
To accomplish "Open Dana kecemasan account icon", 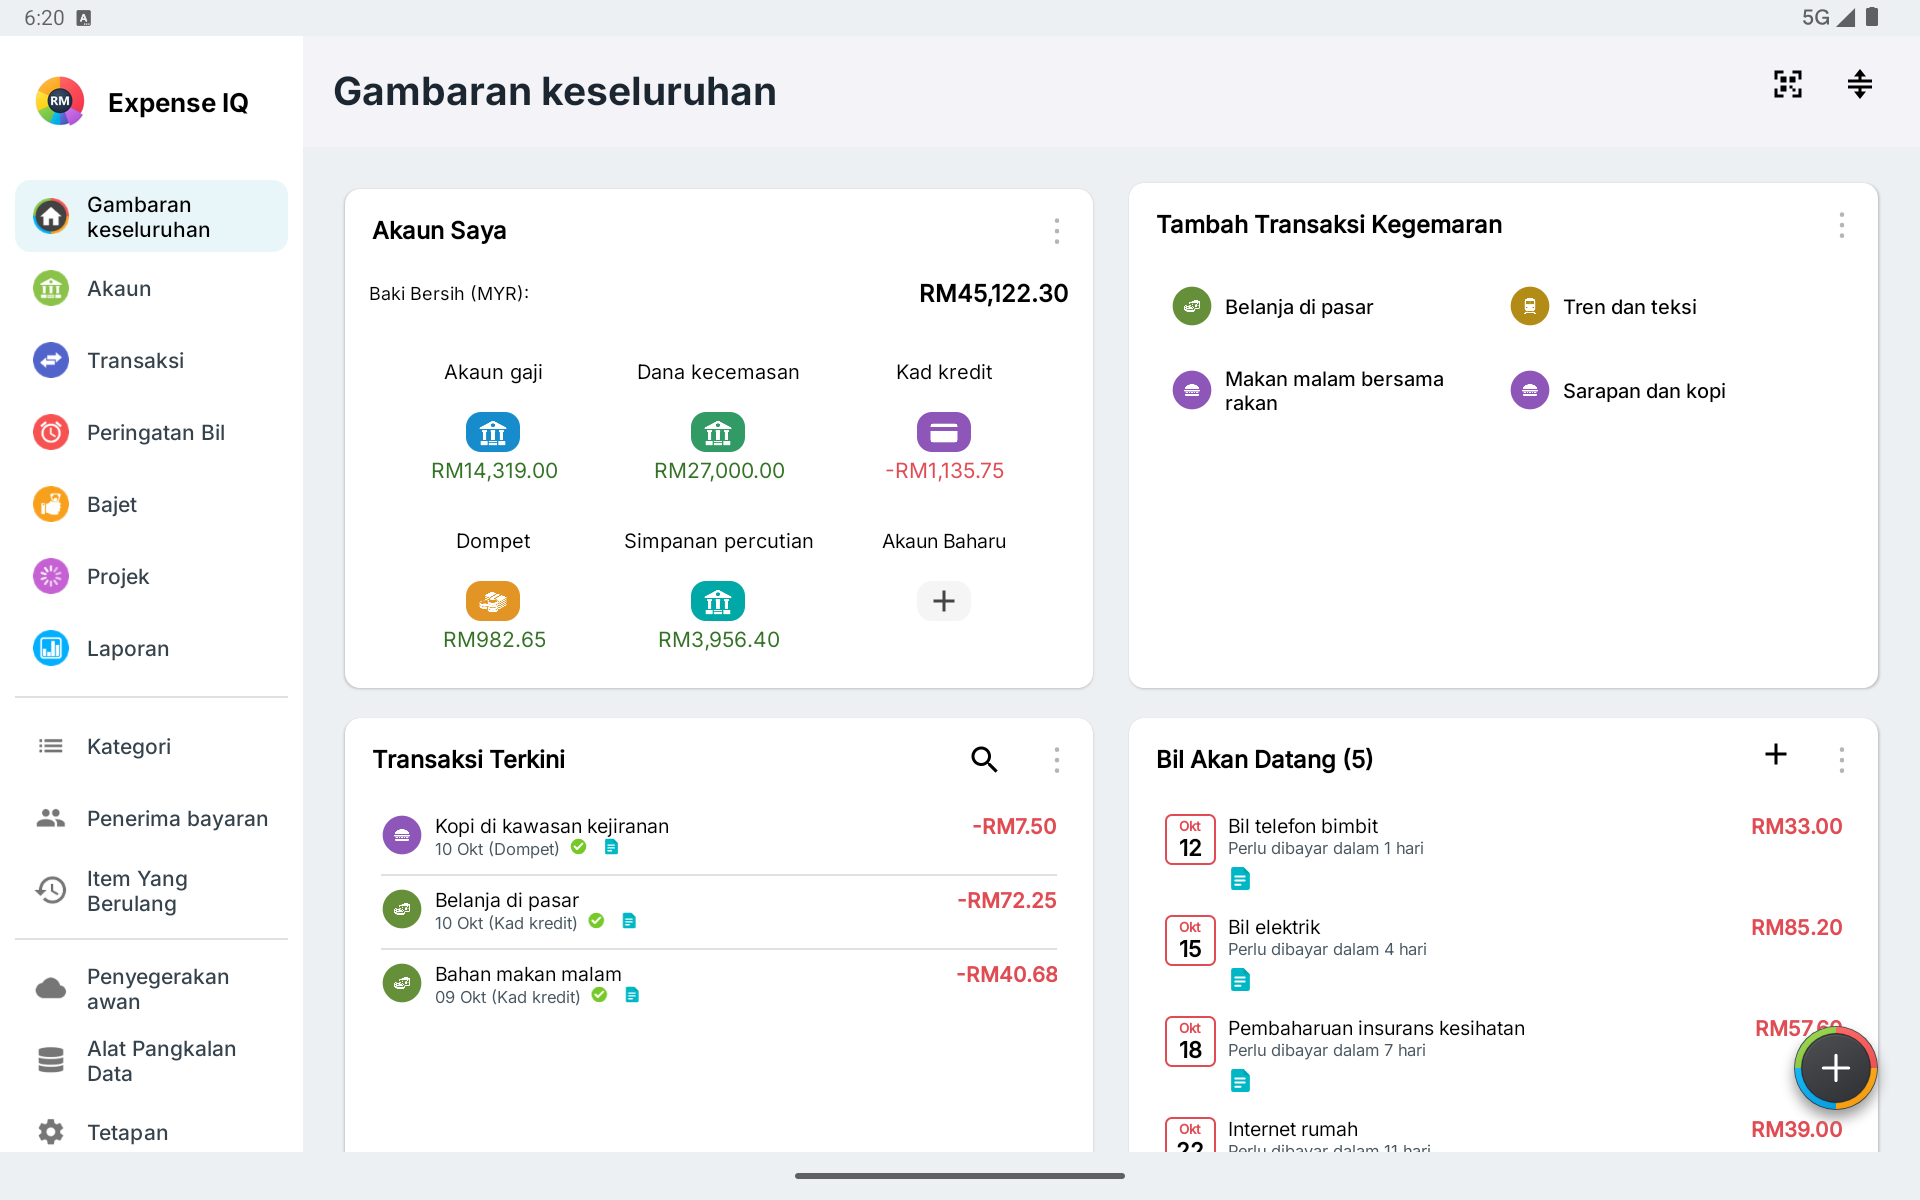I will (x=718, y=432).
